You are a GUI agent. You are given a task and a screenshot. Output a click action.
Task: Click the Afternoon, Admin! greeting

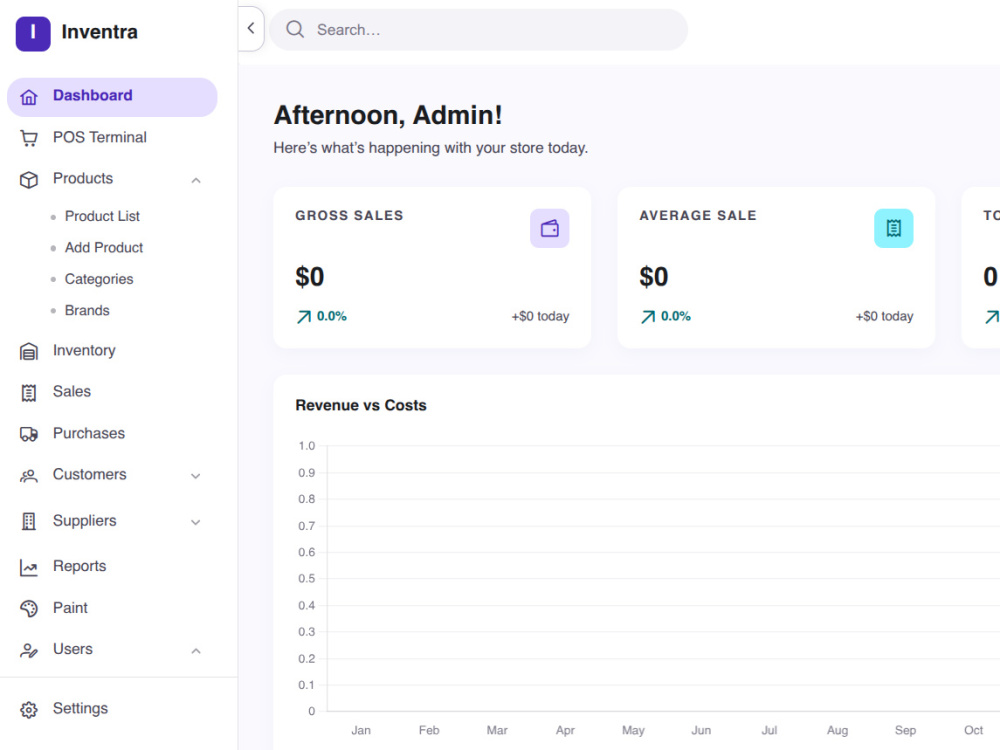(x=388, y=115)
